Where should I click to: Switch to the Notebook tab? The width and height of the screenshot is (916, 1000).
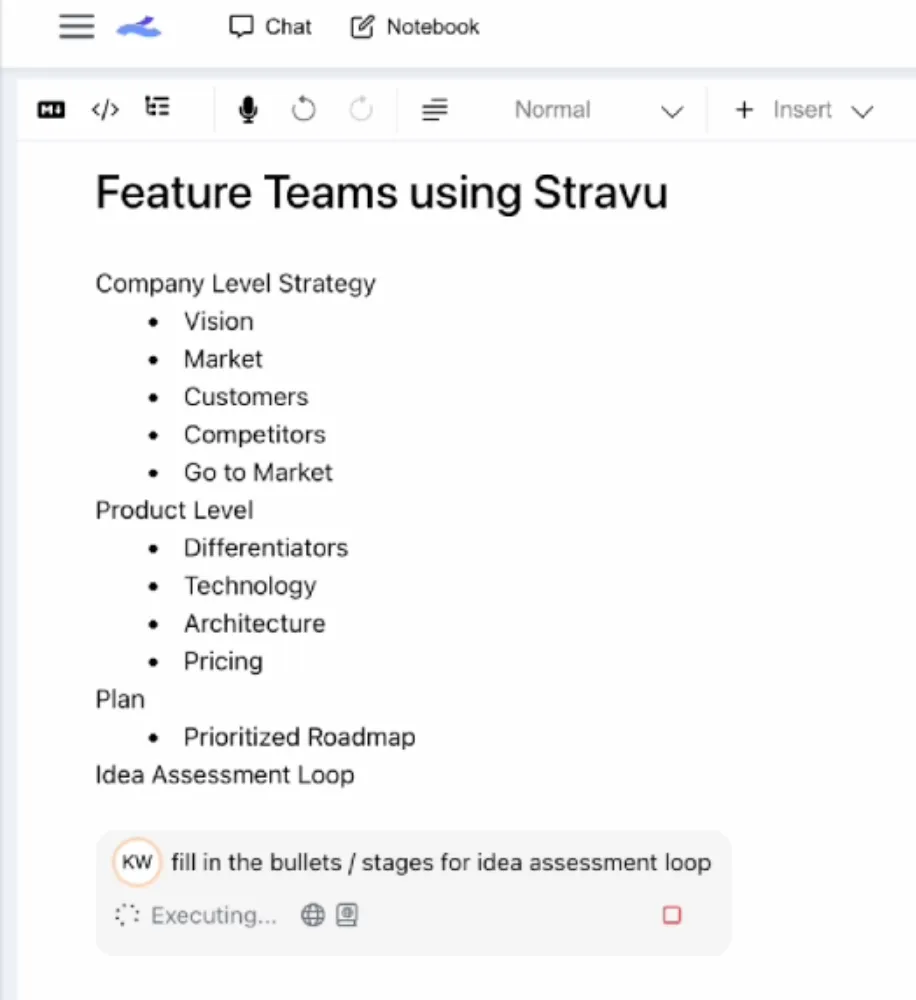(x=415, y=27)
